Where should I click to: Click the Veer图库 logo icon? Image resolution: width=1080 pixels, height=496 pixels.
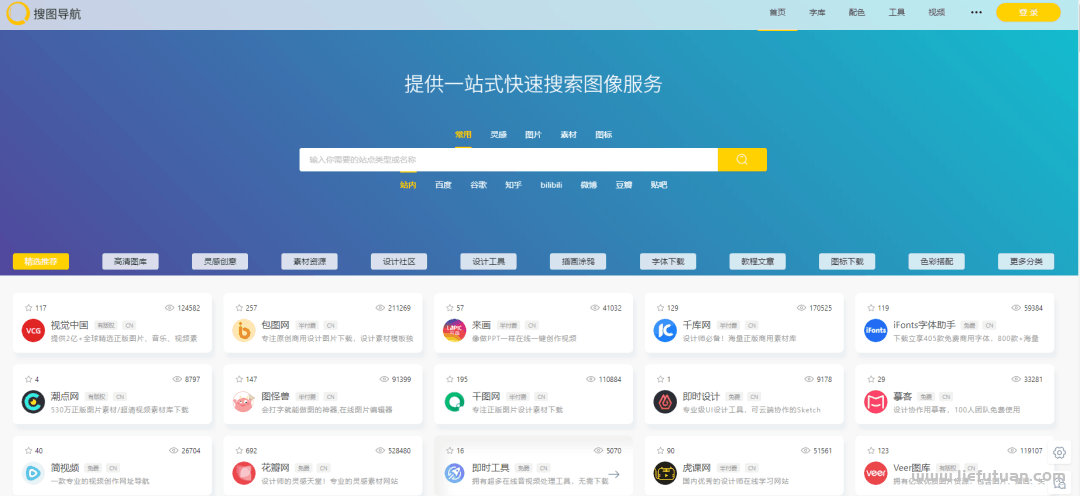coord(876,473)
